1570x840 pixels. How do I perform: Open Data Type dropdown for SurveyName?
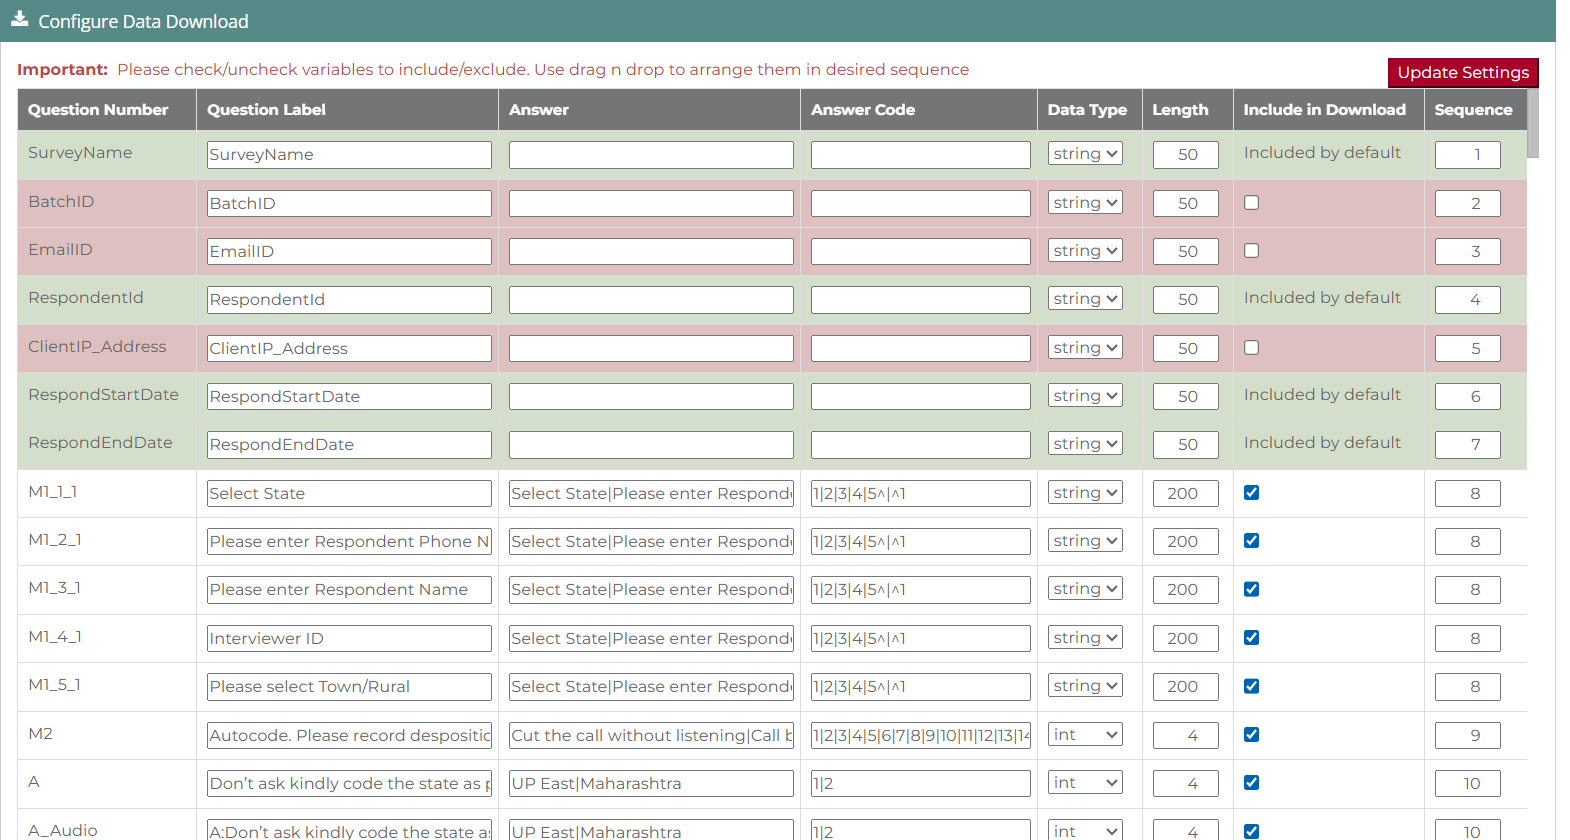click(x=1085, y=154)
